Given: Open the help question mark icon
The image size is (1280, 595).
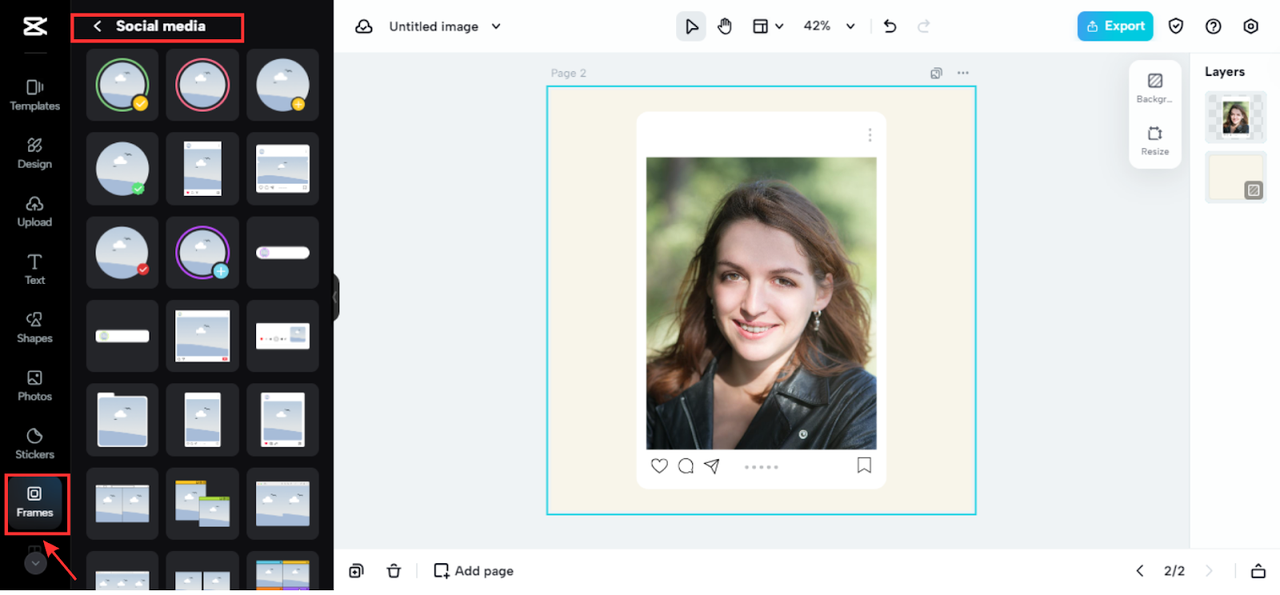Looking at the screenshot, I should [1213, 27].
